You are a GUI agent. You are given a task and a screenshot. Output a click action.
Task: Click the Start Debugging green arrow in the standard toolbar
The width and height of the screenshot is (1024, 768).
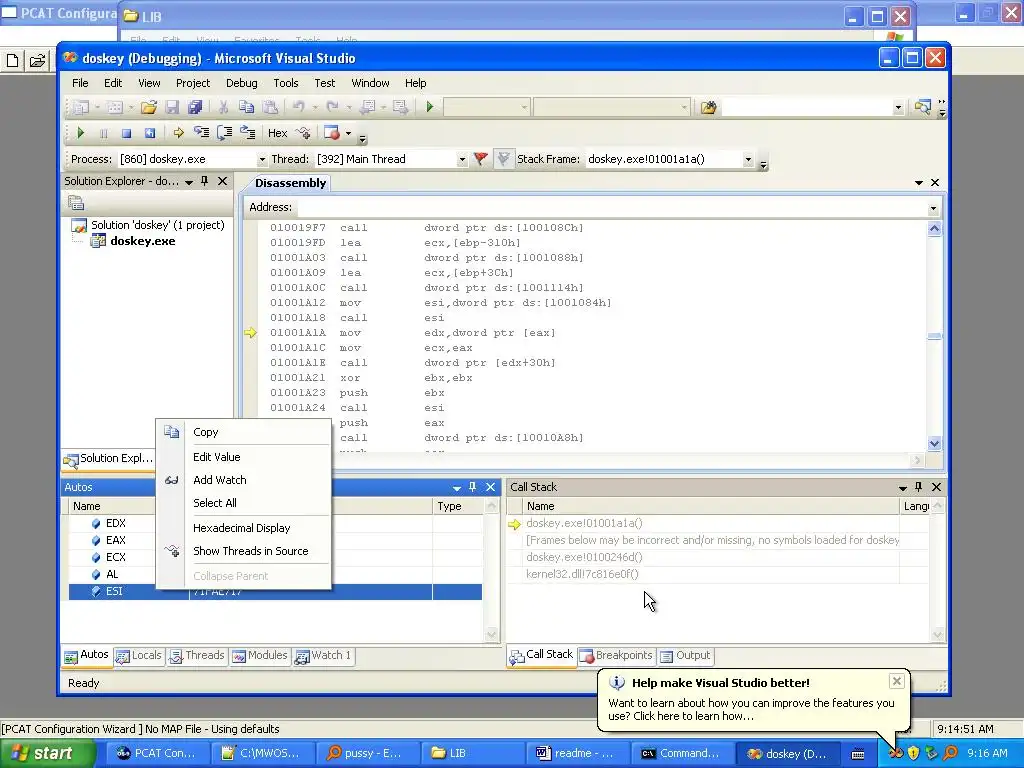pyautogui.click(x=430, y=107)
